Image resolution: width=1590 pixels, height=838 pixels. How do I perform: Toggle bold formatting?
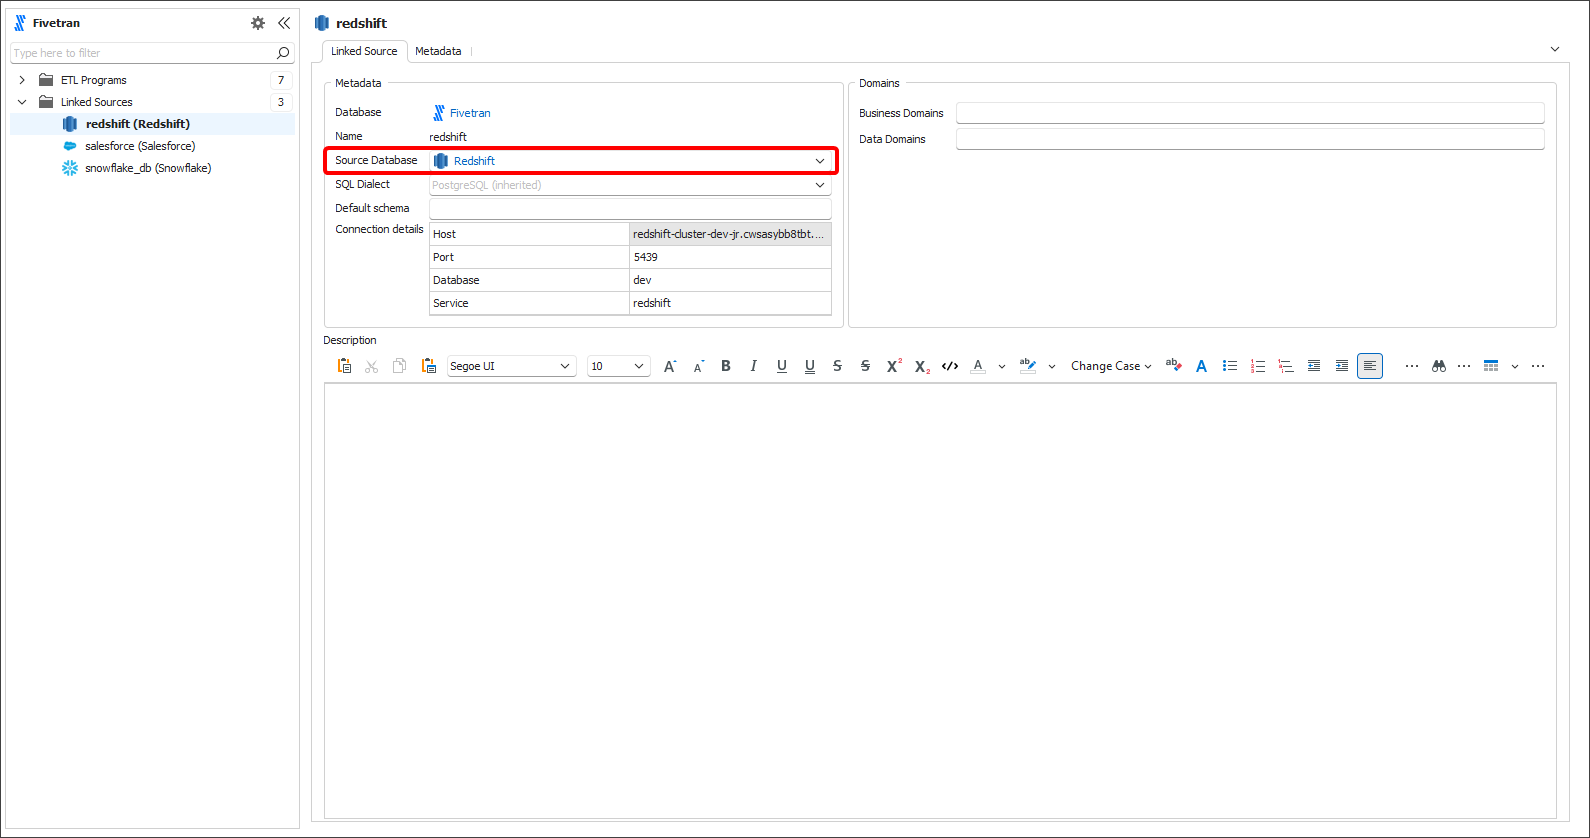(x=726, y=366)
